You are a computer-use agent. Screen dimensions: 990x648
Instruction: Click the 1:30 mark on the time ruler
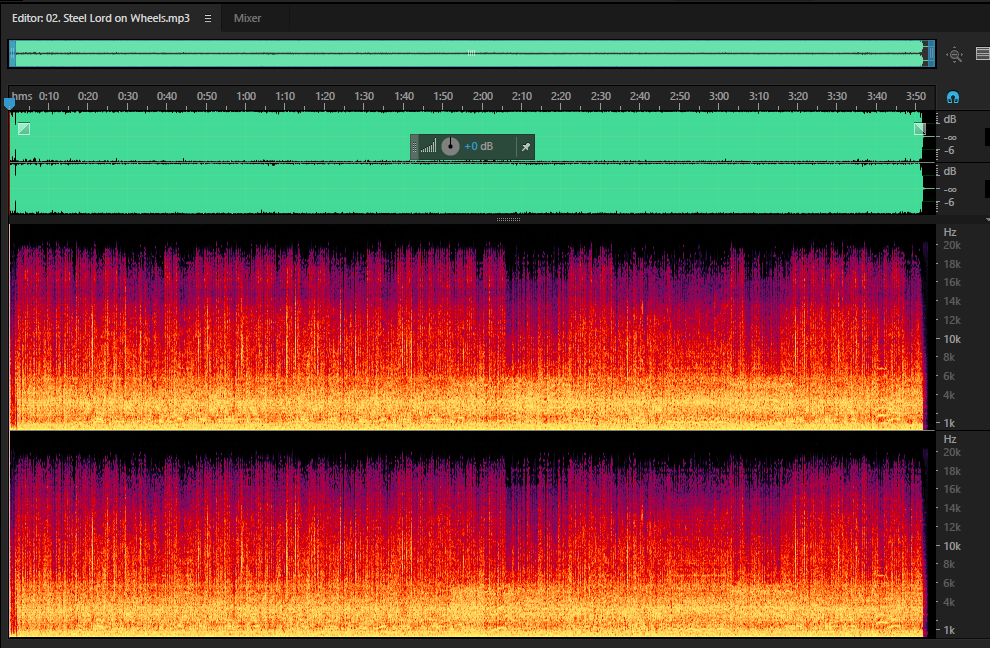point(364,96)
